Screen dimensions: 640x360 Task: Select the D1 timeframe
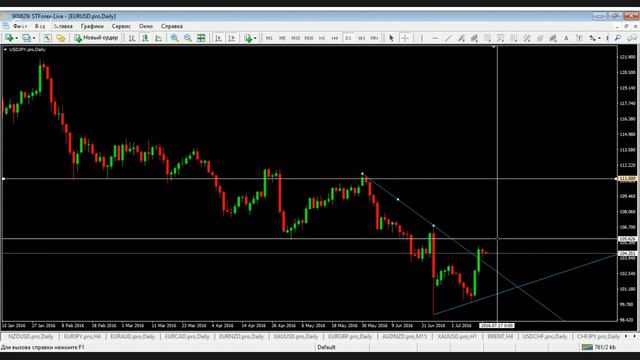tap(348, 38)
